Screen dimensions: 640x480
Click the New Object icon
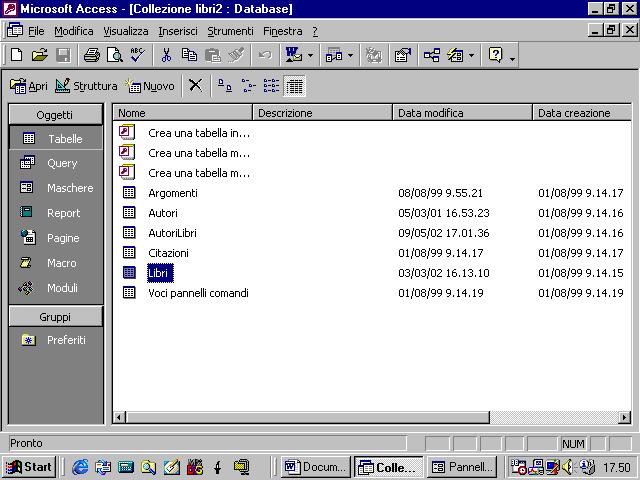click(x=455, y=55)
